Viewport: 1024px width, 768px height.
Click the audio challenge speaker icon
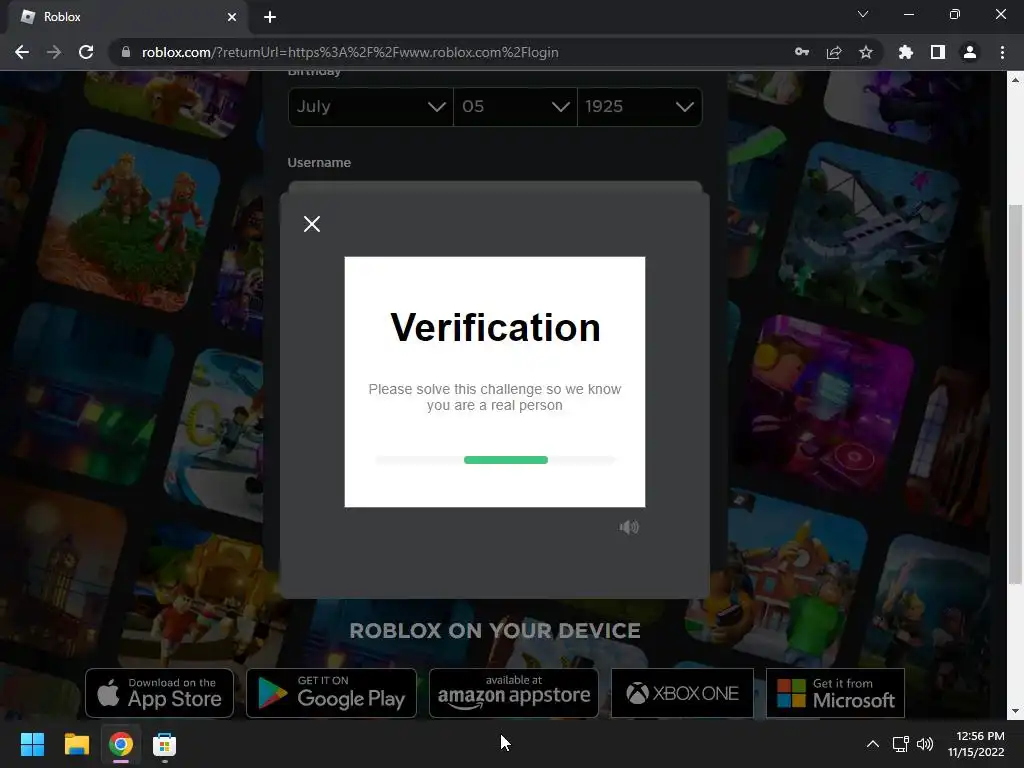(629, 527)
